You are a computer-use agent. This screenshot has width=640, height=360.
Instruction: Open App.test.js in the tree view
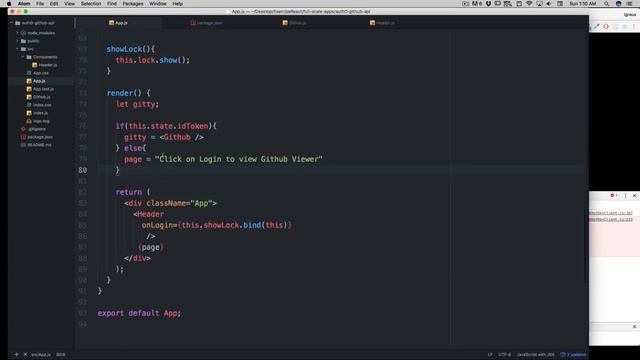coord(43,89)
